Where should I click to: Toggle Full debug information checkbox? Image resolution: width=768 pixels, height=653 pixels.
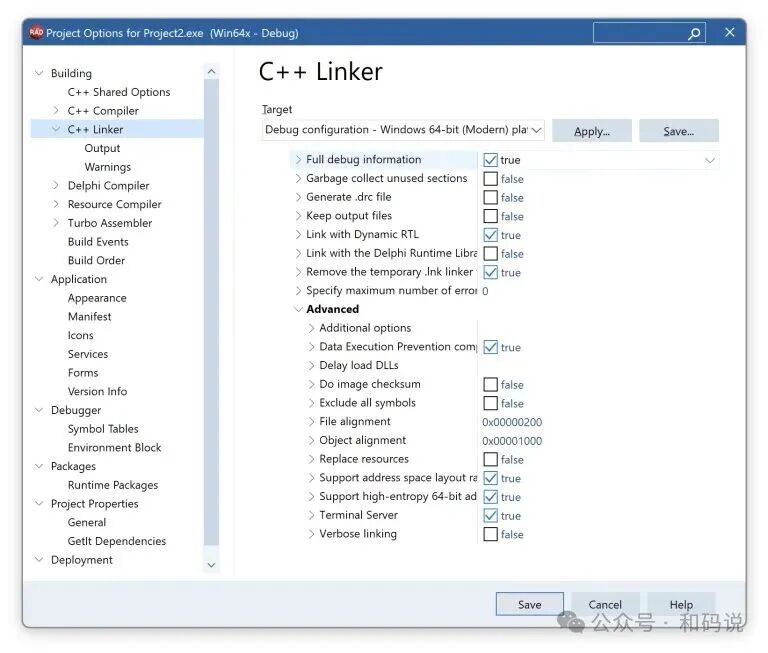pos(490,160)
